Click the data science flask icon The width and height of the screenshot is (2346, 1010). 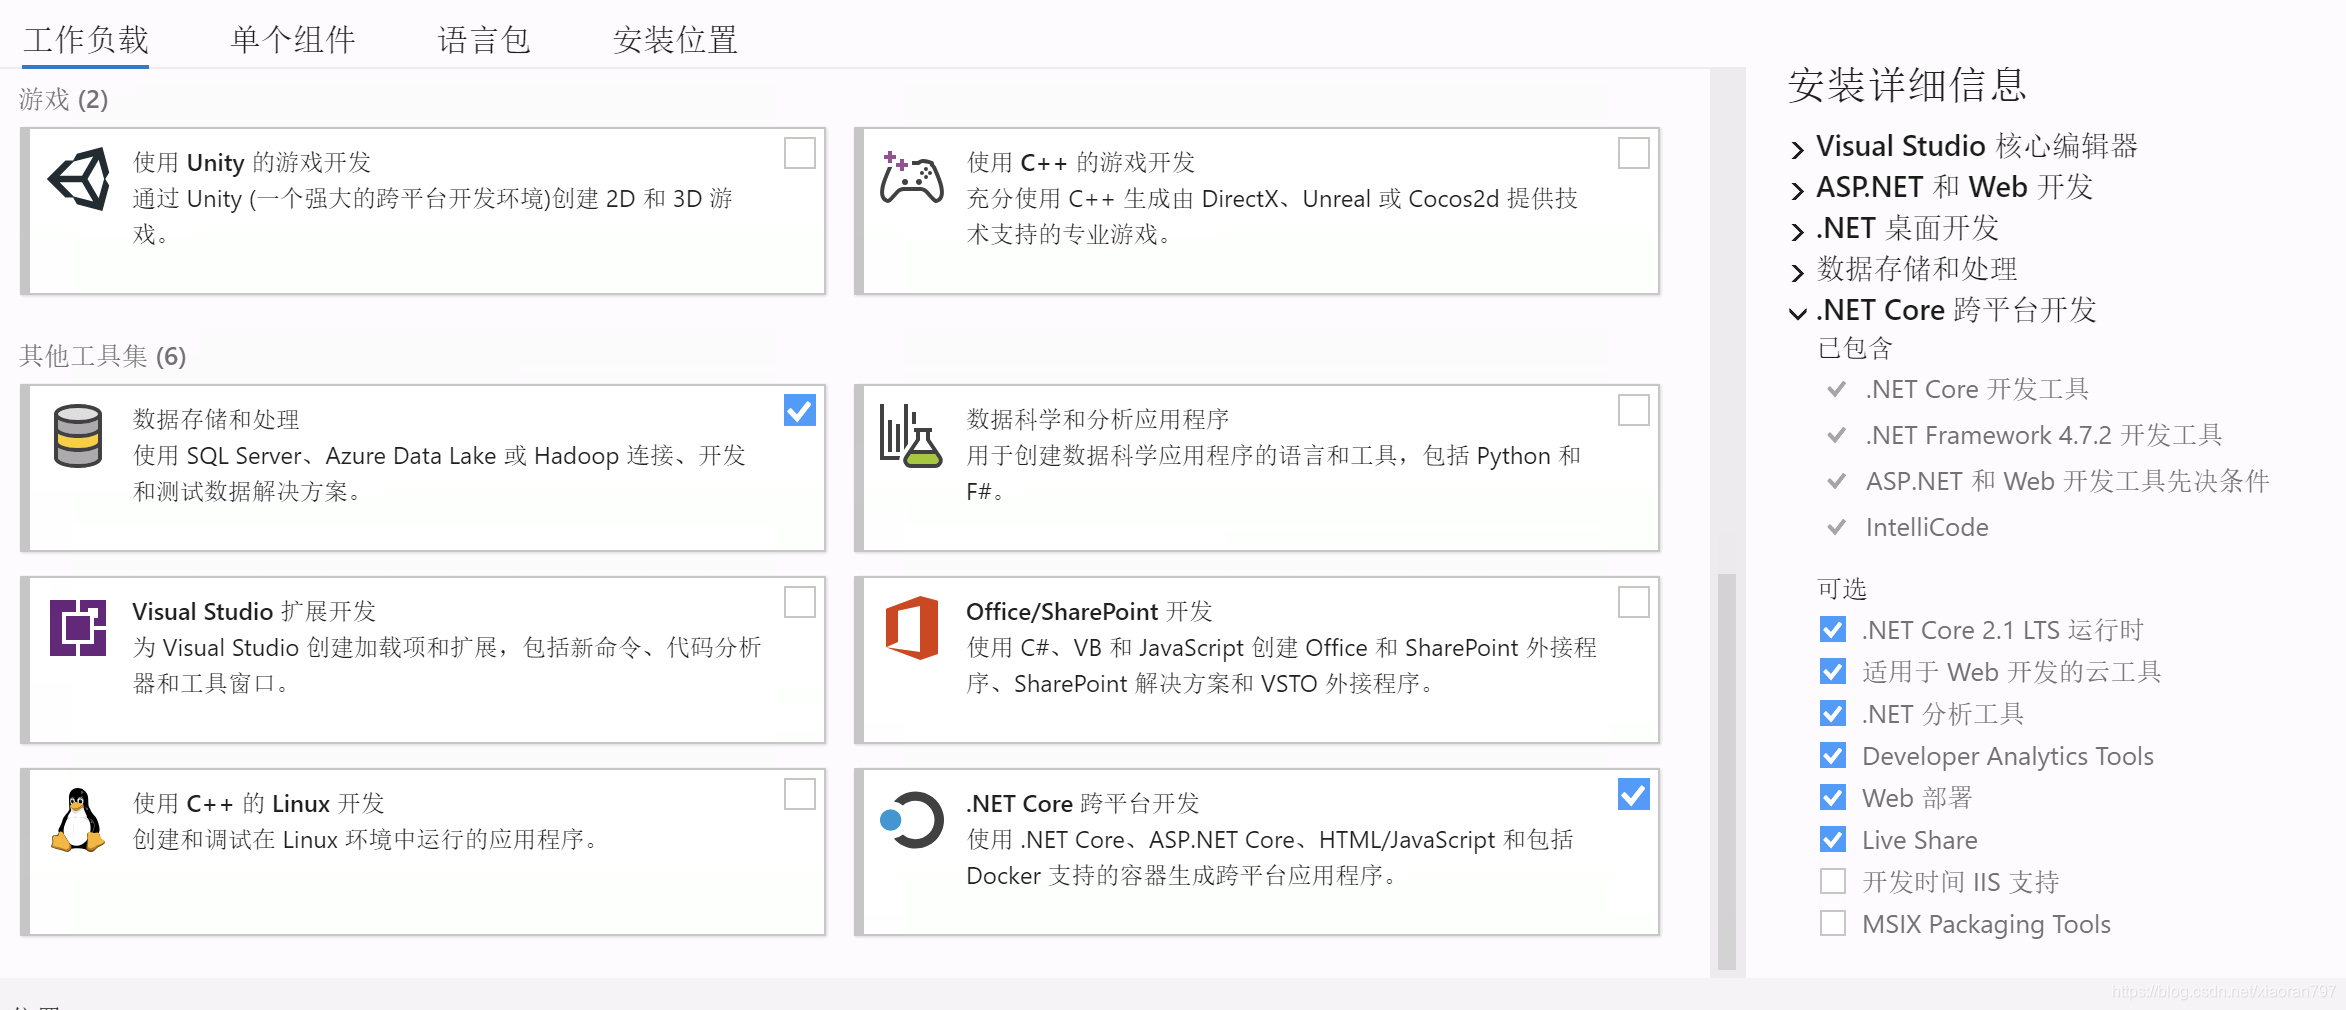[x=910, y=436]
